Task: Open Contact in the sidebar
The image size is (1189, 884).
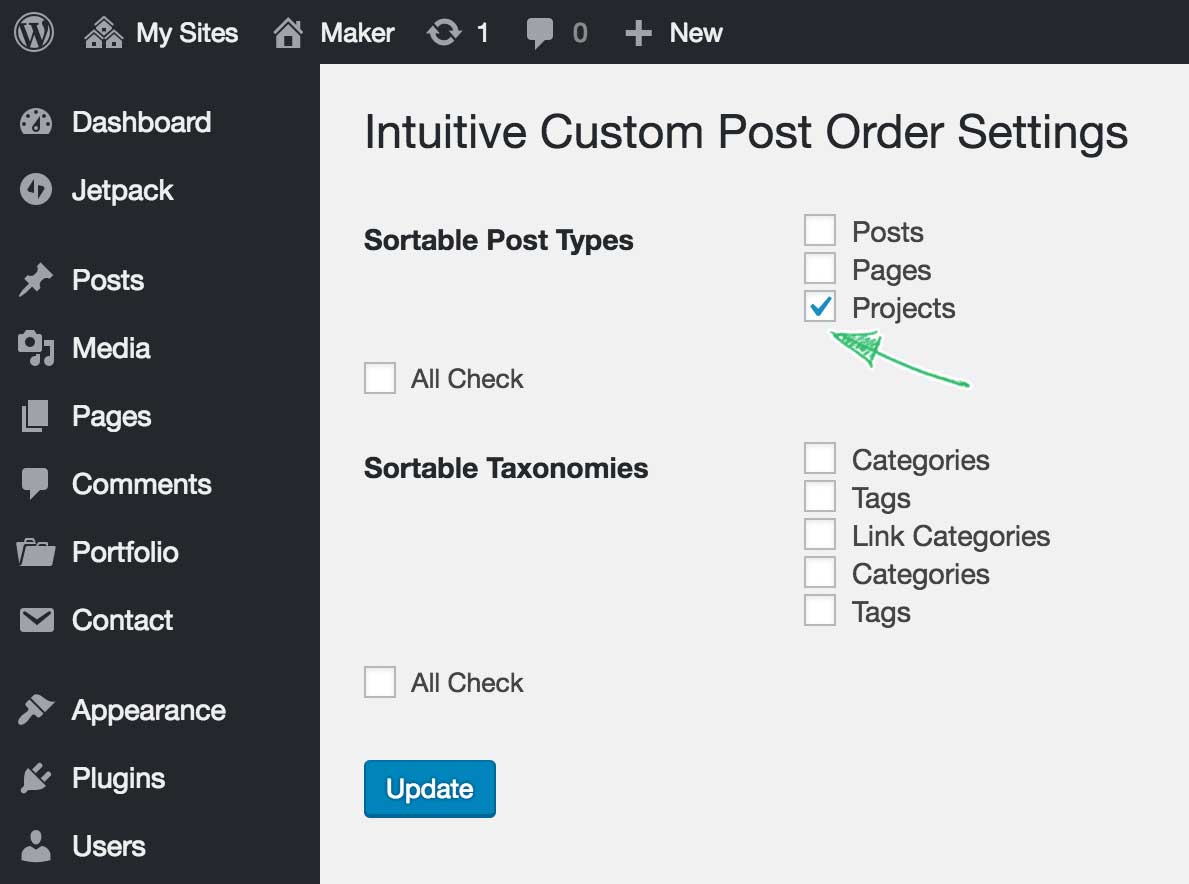Action: pos(122,620)
